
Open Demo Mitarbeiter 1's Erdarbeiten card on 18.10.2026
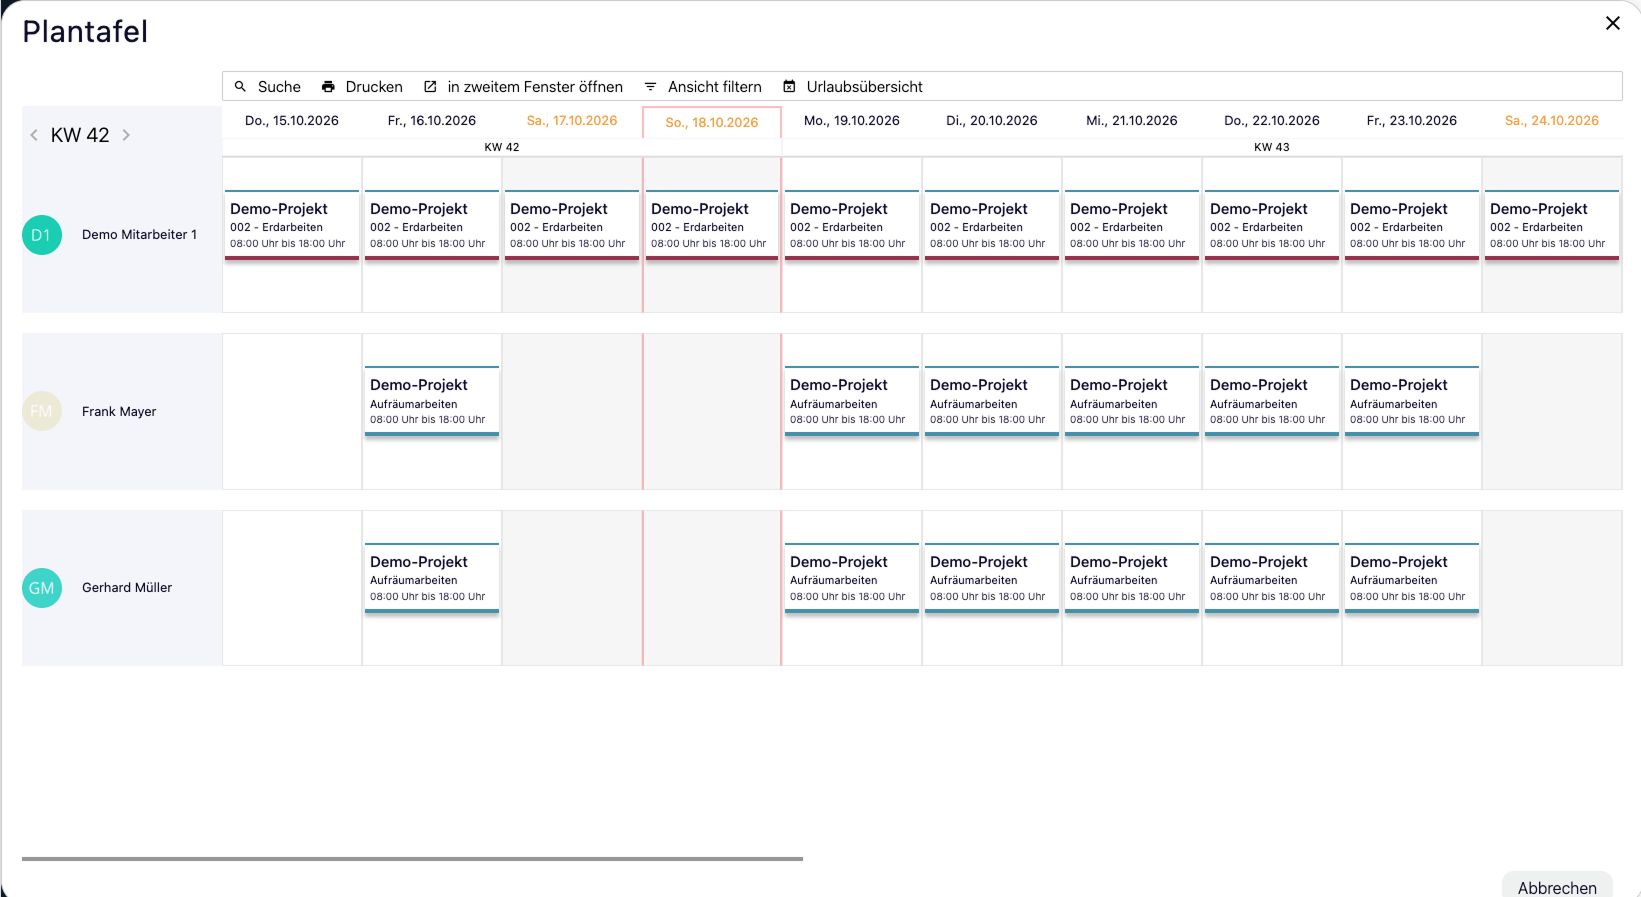coord(712,225)
